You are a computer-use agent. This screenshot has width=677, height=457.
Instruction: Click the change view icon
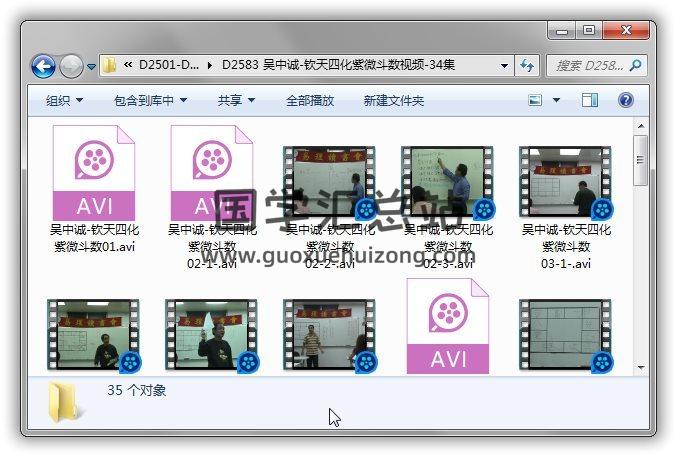point(535,100)
